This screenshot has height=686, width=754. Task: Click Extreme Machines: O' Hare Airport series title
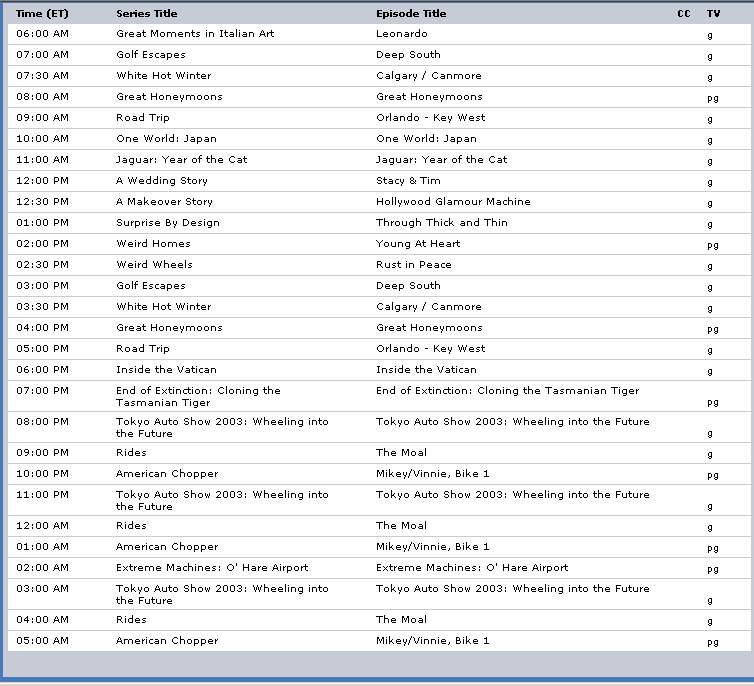[x=212, y=568]
